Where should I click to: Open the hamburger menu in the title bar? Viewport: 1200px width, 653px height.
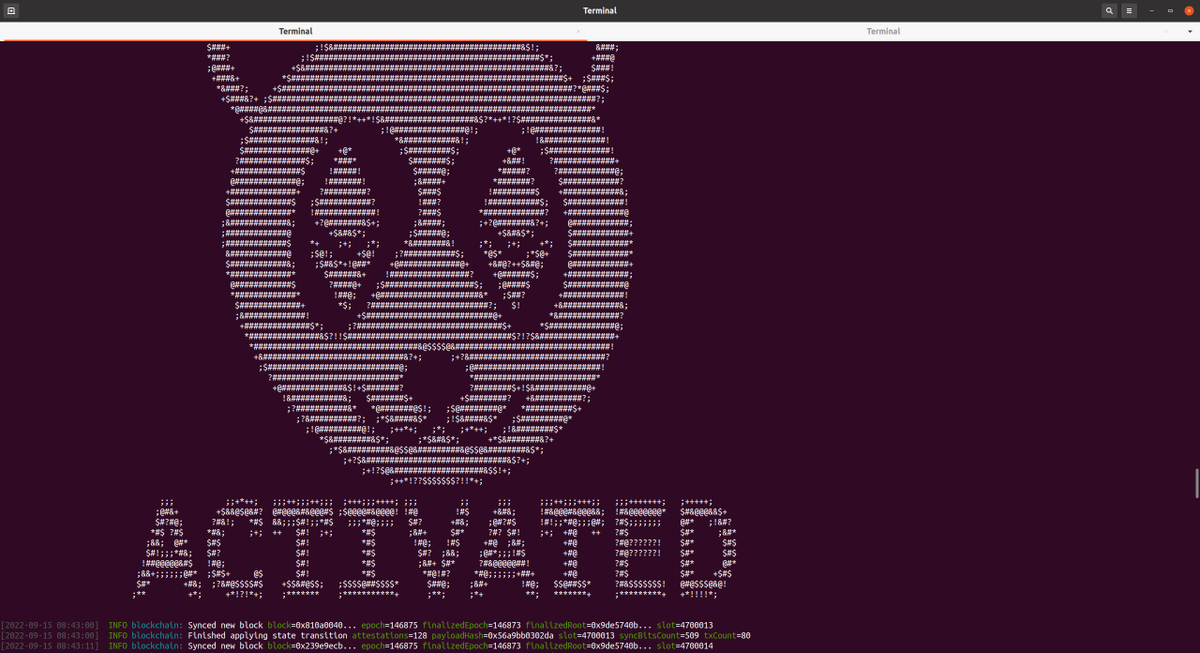click(1129, 11)
